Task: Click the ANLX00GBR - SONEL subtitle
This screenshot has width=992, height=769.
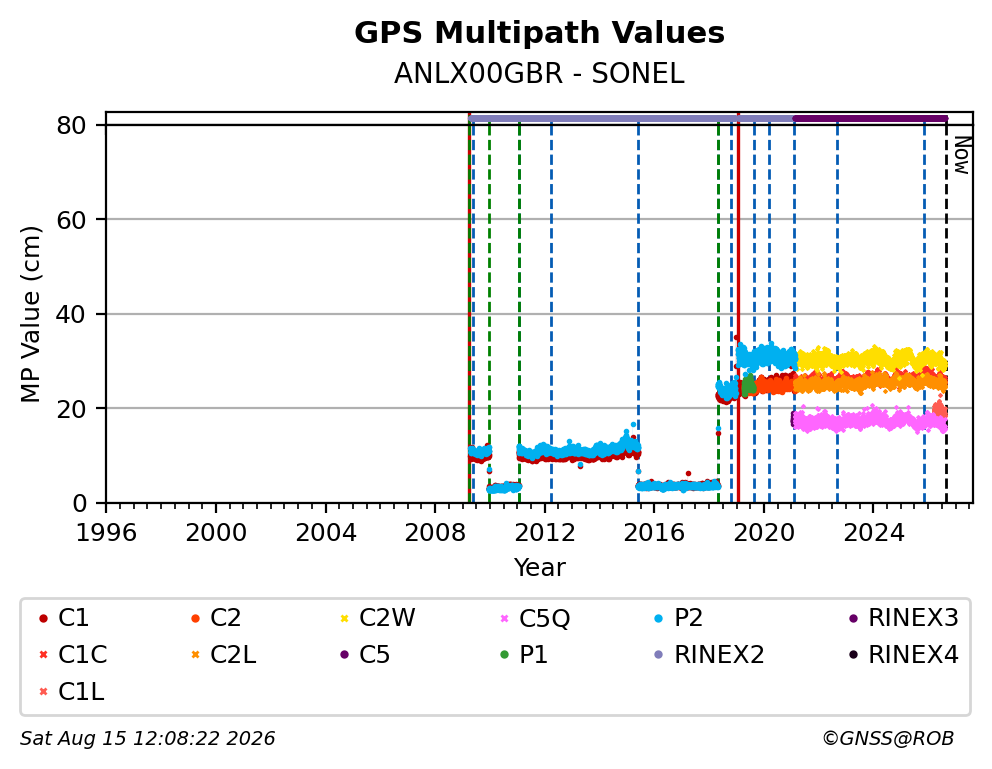Action: click(539, 74)
